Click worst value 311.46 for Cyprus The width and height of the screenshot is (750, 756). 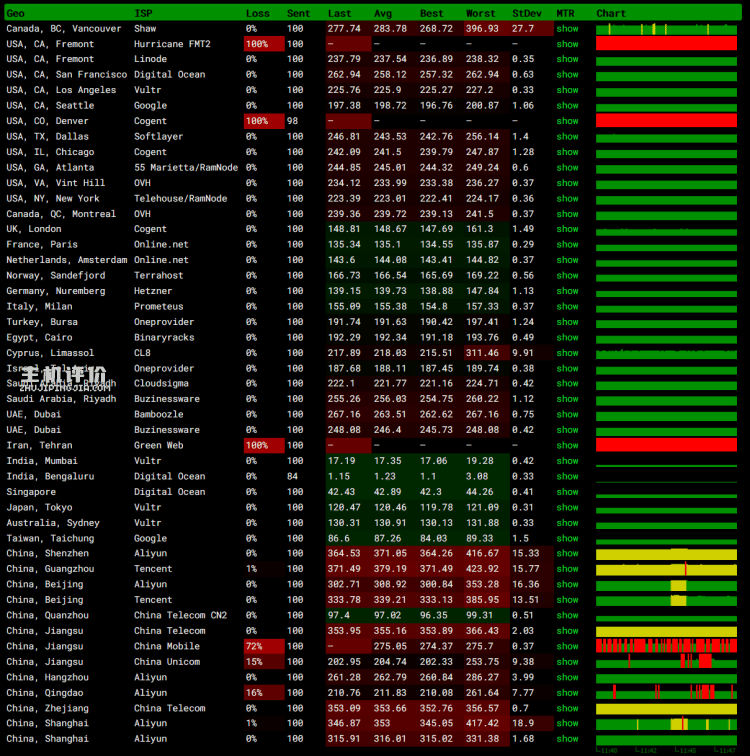pyautogui.click(x=482, y=353)
